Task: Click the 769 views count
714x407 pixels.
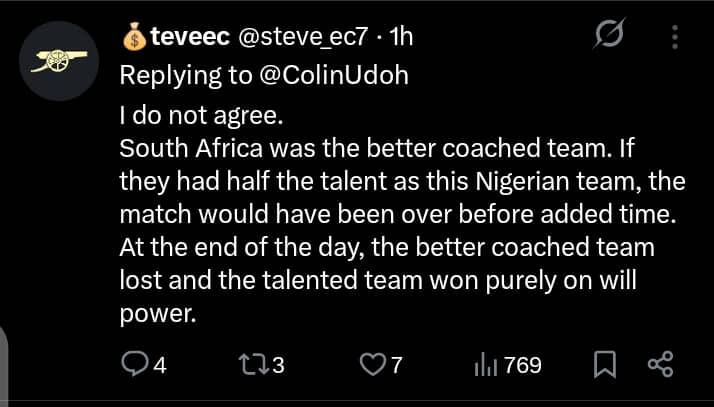Action: click(x=522, y=366)
